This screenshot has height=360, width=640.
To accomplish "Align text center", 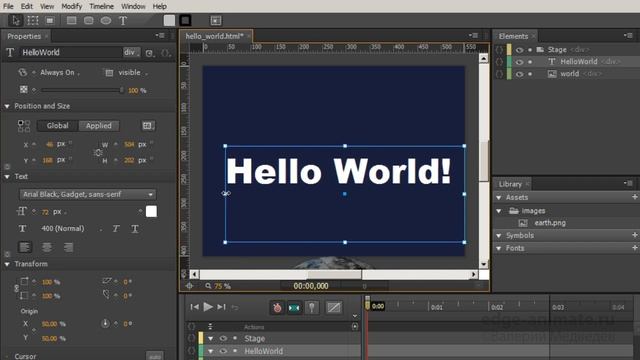I will coord(47,247).
